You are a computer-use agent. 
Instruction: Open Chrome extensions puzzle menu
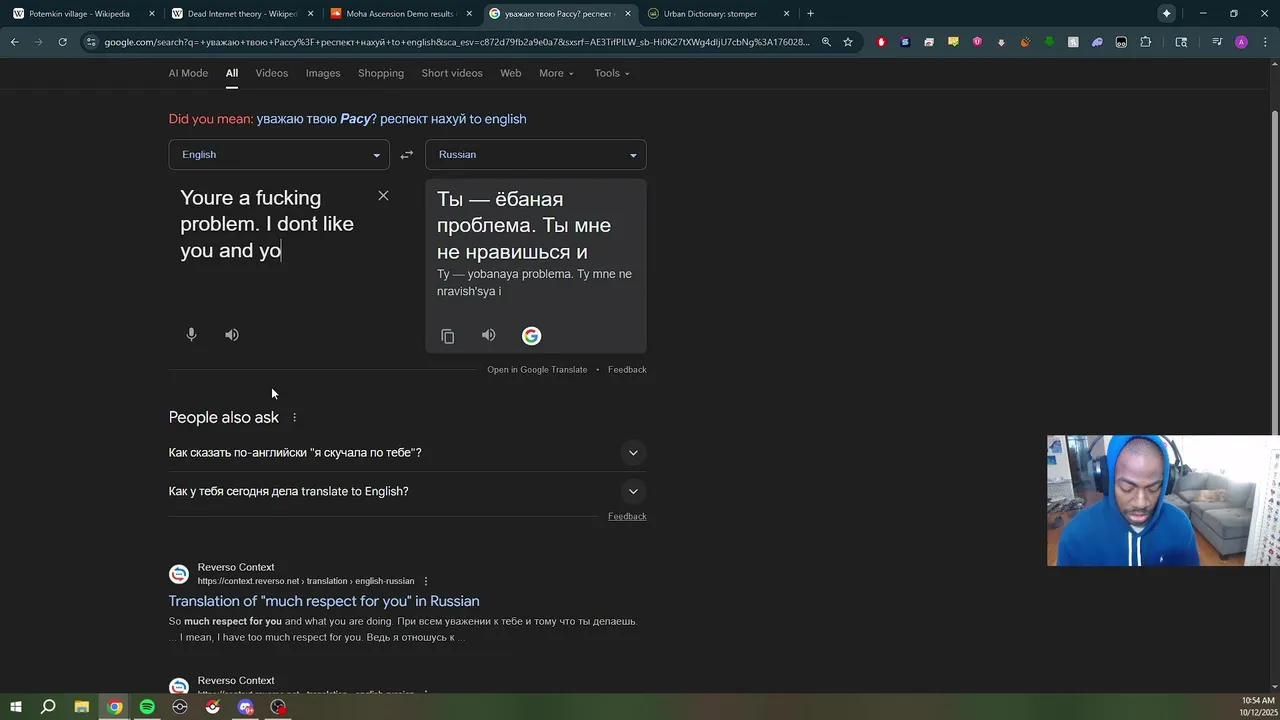(x=1146, y=42)
